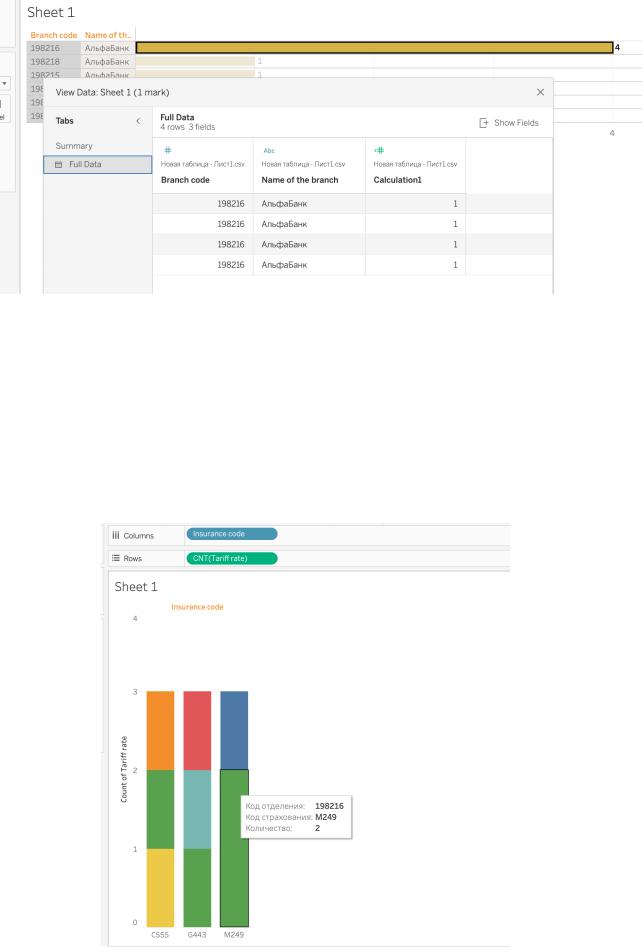Click the M249 axis label

click(x=234, y=934)
